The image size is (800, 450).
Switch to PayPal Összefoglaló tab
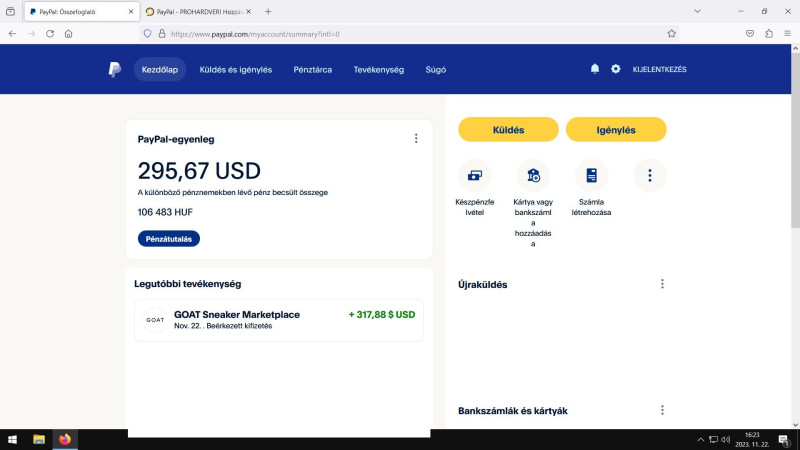point(82,11)
